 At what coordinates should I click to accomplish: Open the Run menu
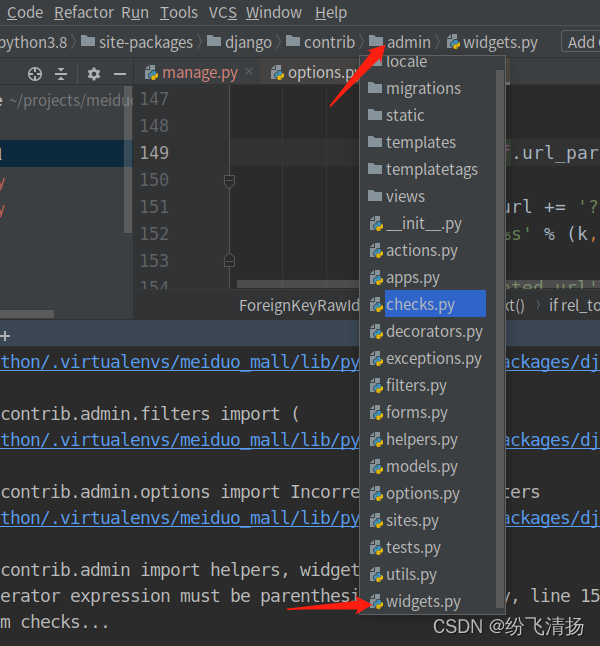pos(135,13)
